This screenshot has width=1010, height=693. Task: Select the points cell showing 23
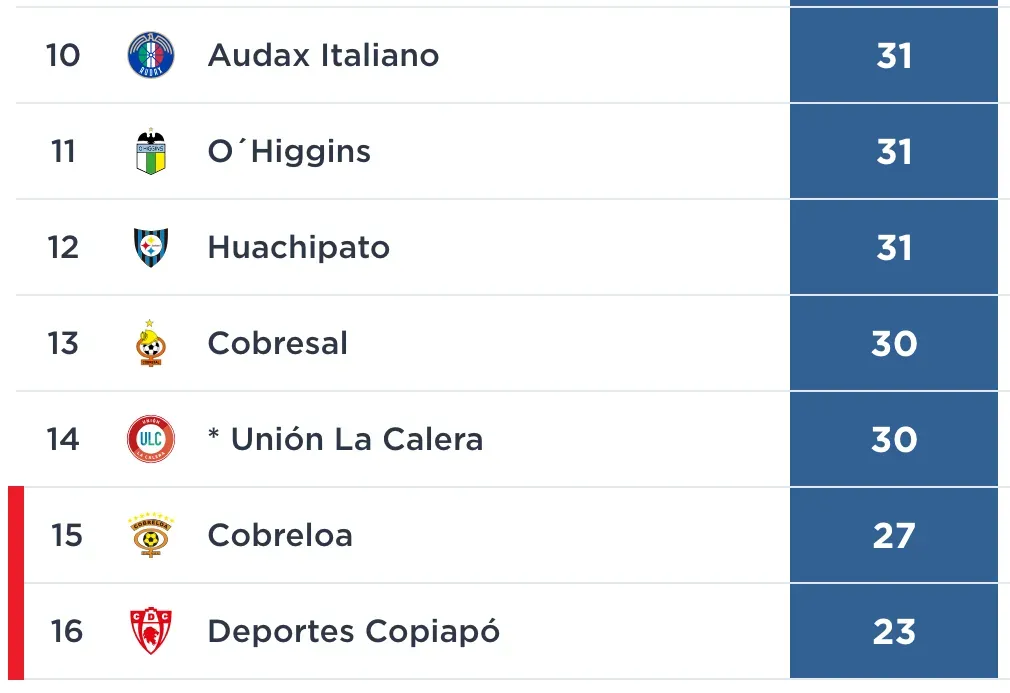(895, 631)
